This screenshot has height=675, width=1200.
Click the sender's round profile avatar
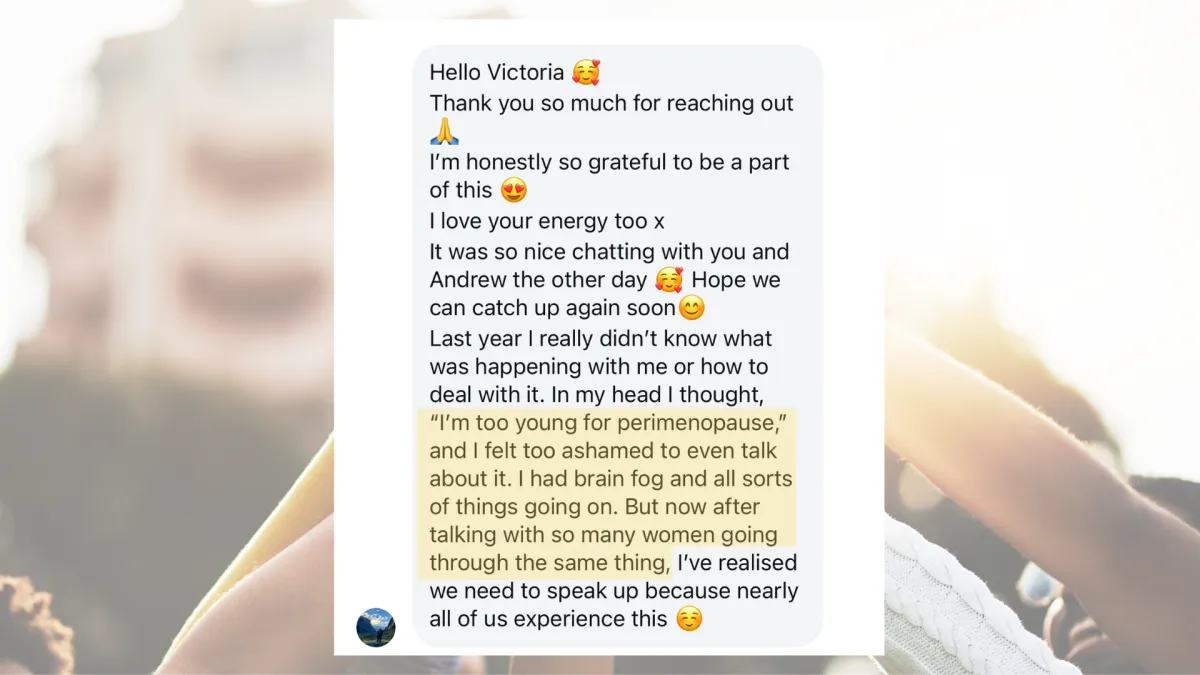coord(376,627)
